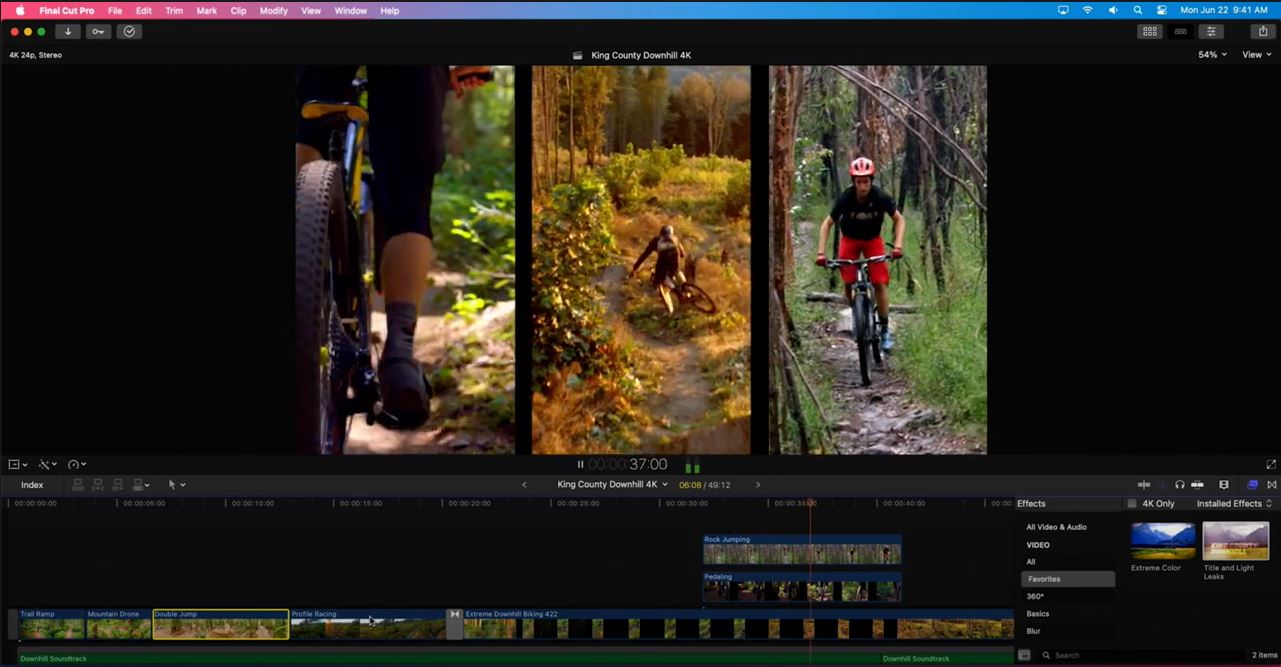Open the Modify menu

[274, 10]
